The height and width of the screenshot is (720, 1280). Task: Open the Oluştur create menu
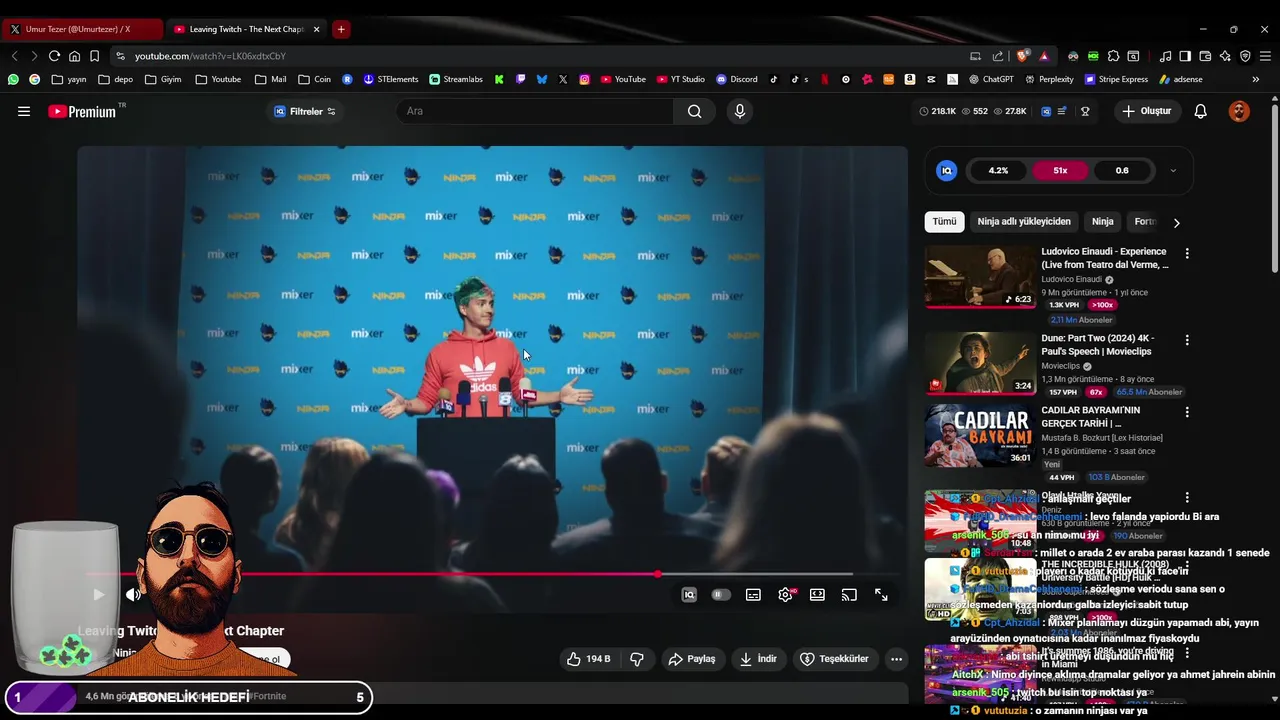(1146, 111)
